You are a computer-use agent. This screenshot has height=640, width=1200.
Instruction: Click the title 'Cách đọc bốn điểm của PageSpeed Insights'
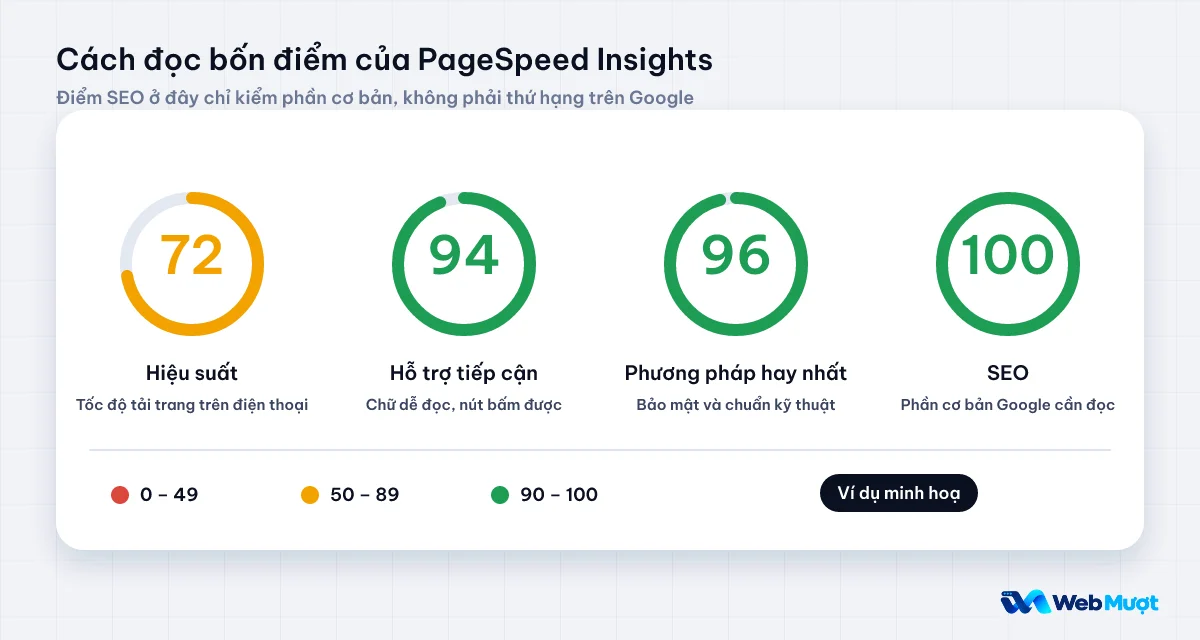click(x=385, y=60)
